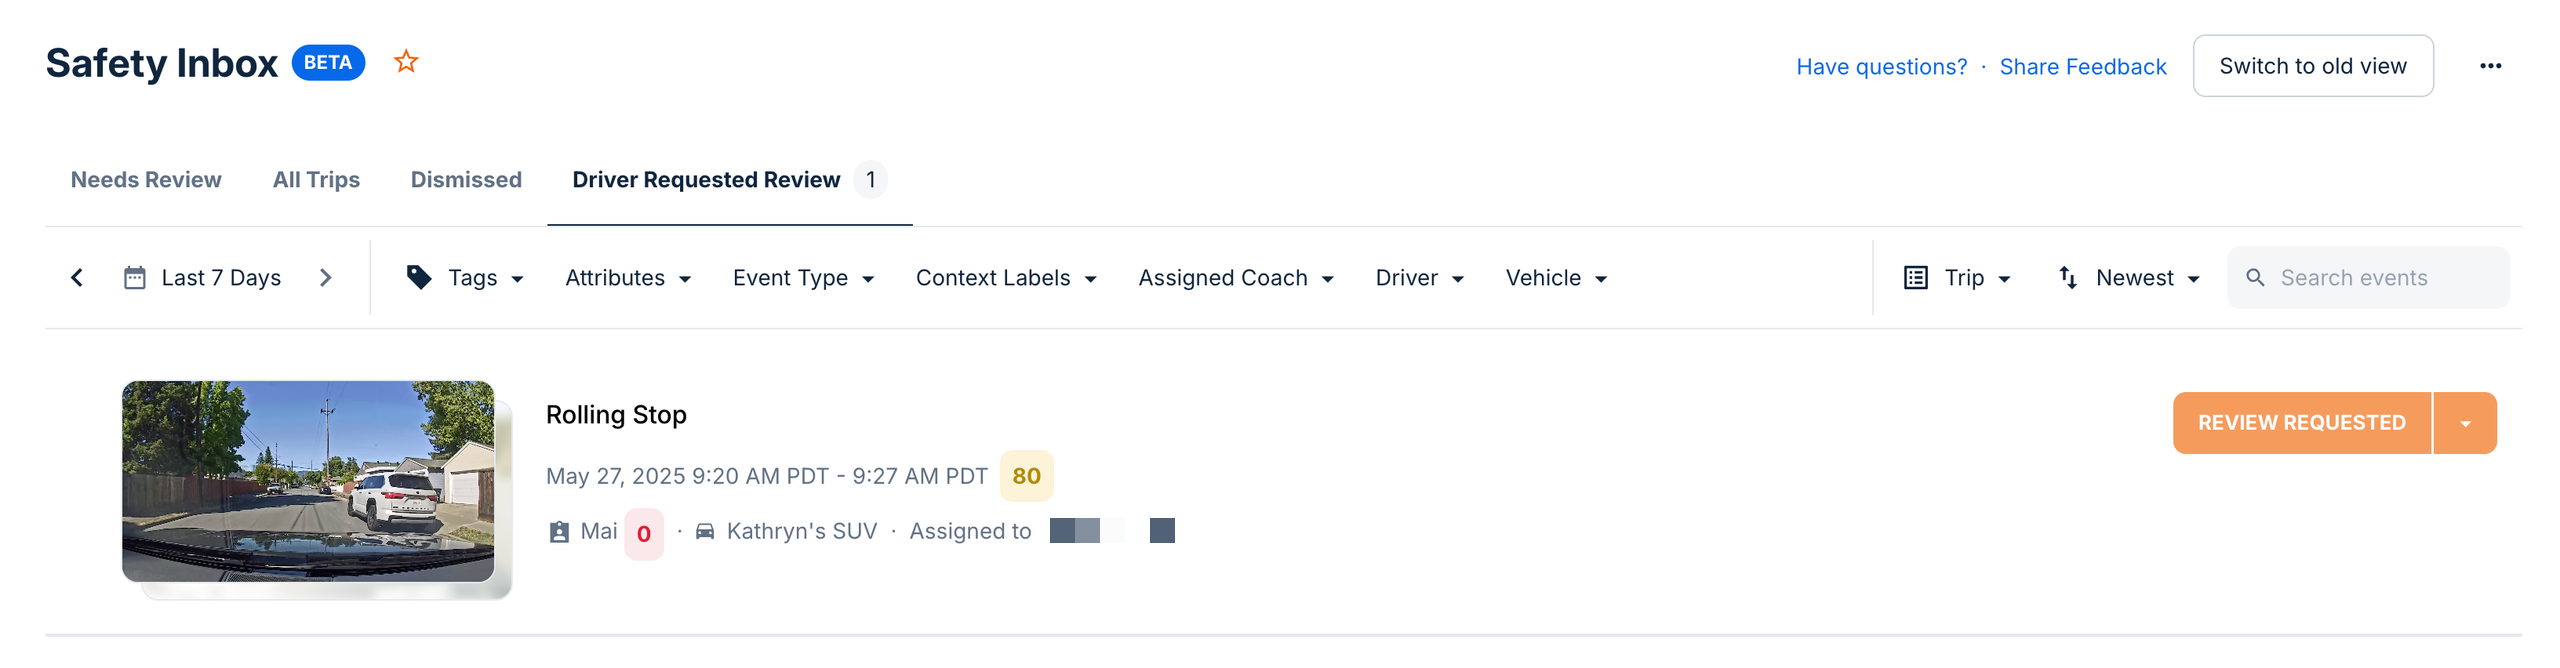
Task: Switch to the Needs Review tab
Action: coord(146,180)
